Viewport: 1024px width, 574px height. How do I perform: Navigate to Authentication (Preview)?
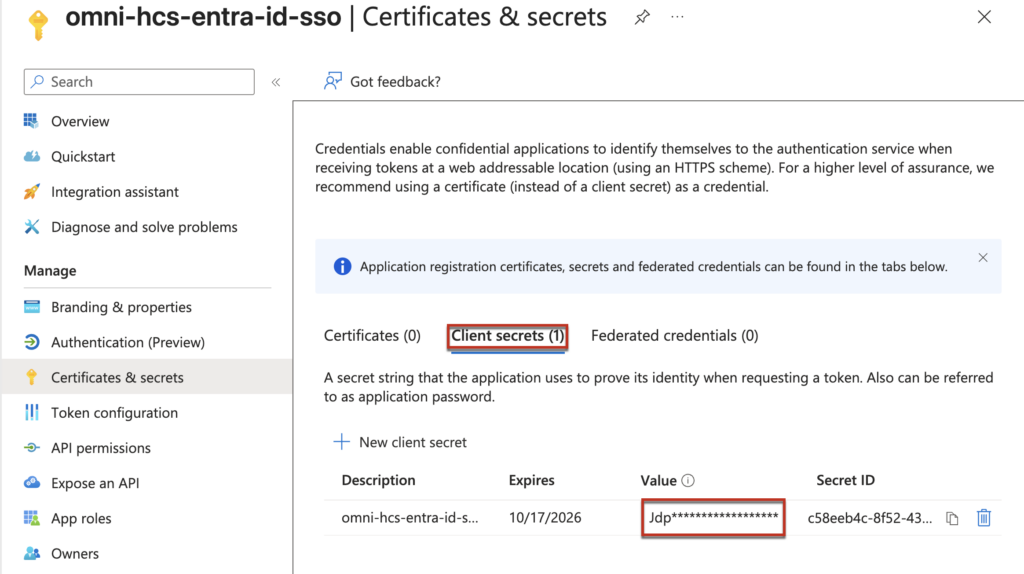pyautogui.click(x=127, y=342)
